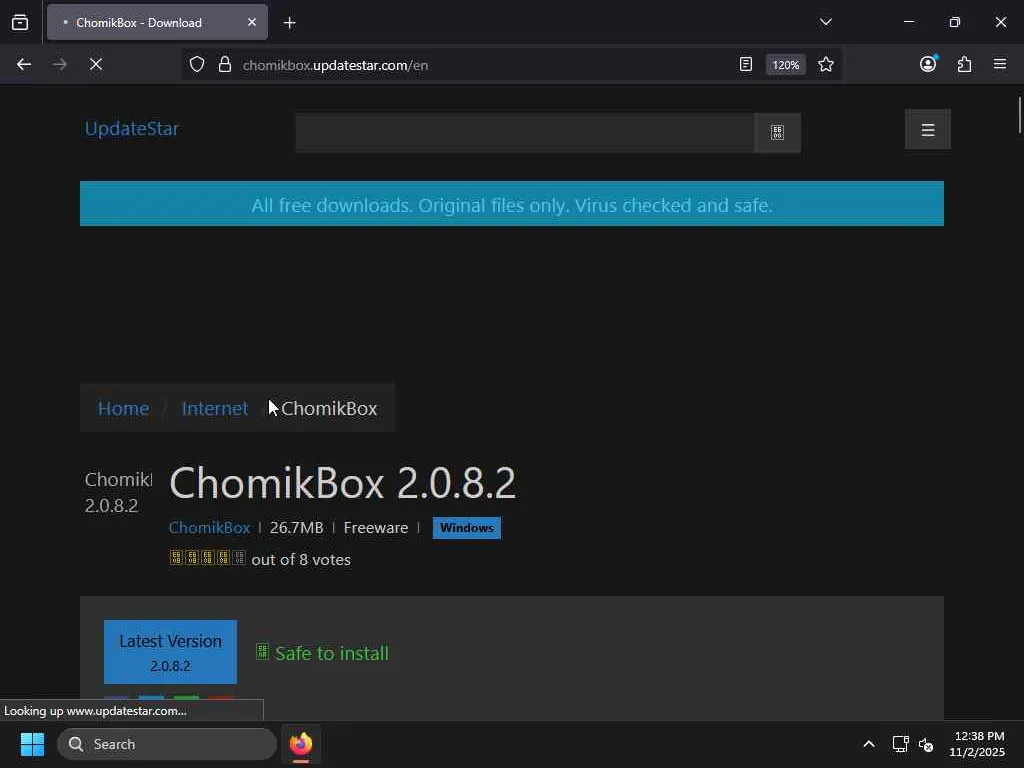Bookmark this page with star icon

coord(825,64)
